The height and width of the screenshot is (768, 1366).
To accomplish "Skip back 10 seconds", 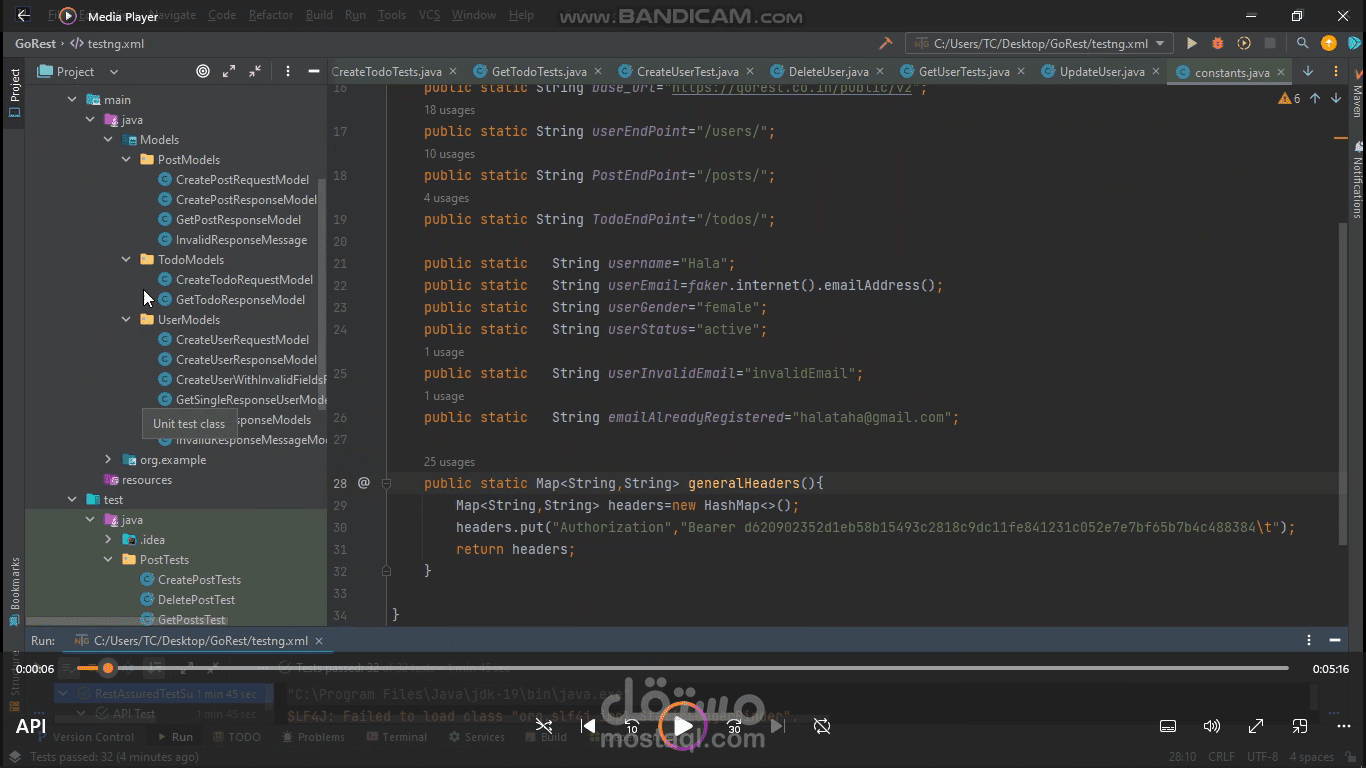I will [632, 726].
